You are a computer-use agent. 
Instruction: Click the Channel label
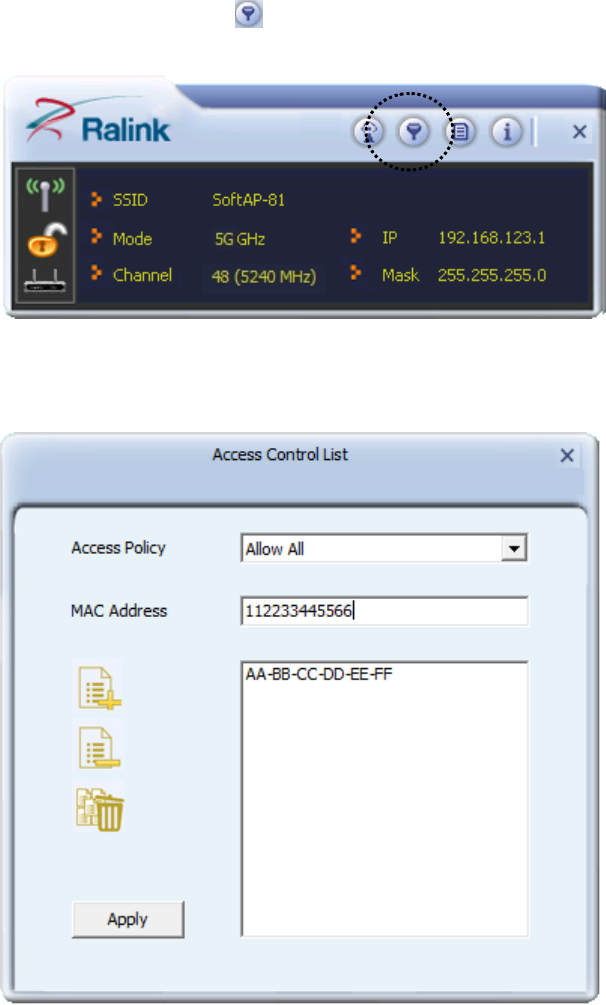[x=142, y=275]
